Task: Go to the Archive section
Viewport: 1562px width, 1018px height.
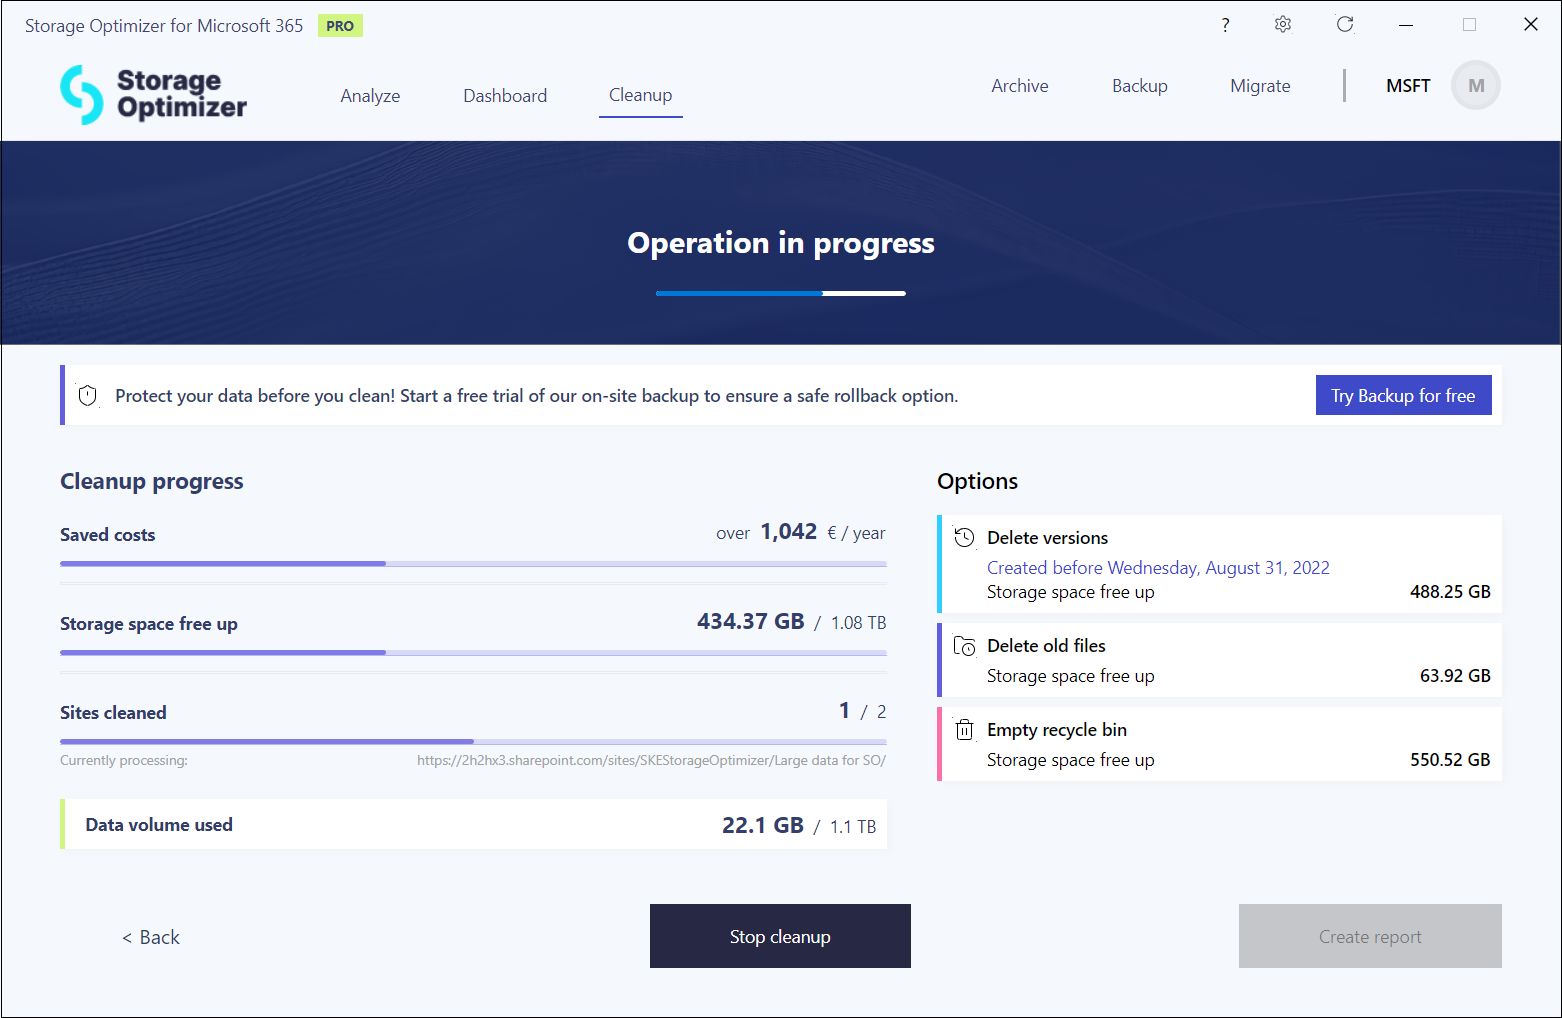Action: pos(1019,86)
